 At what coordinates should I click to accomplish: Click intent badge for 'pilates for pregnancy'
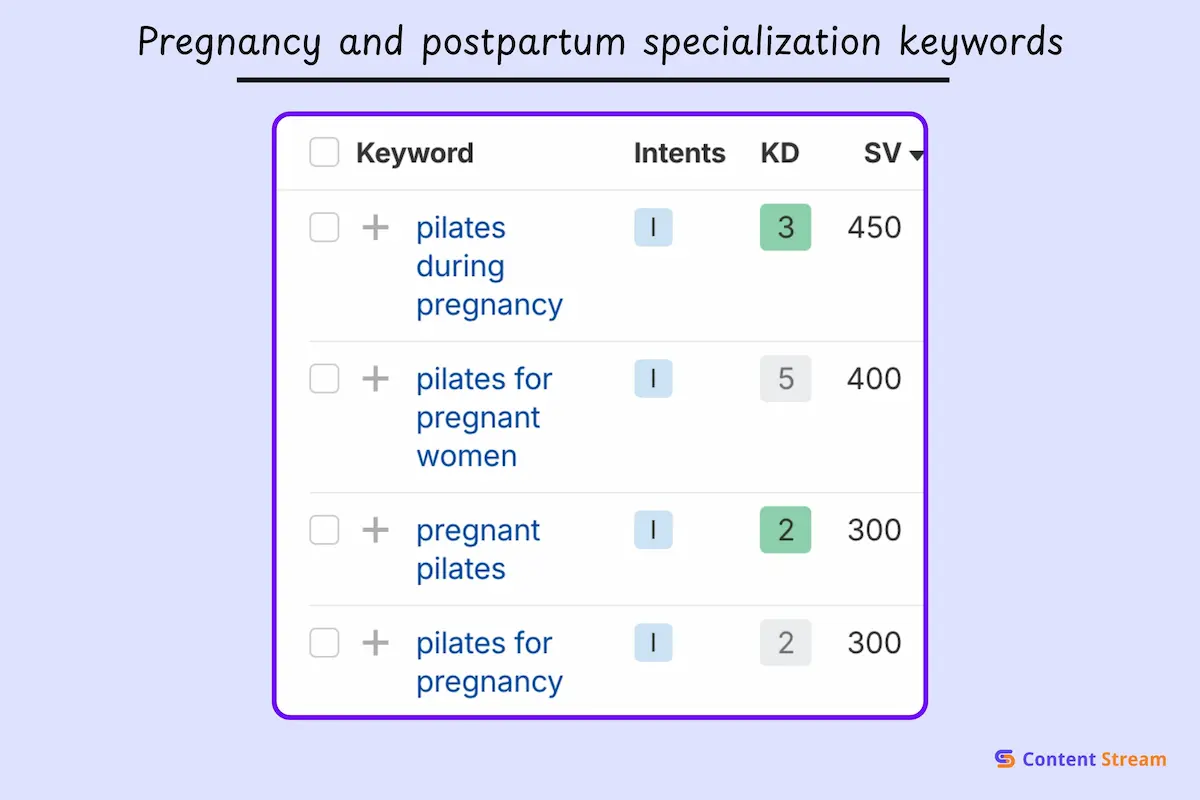click(653, 643)
